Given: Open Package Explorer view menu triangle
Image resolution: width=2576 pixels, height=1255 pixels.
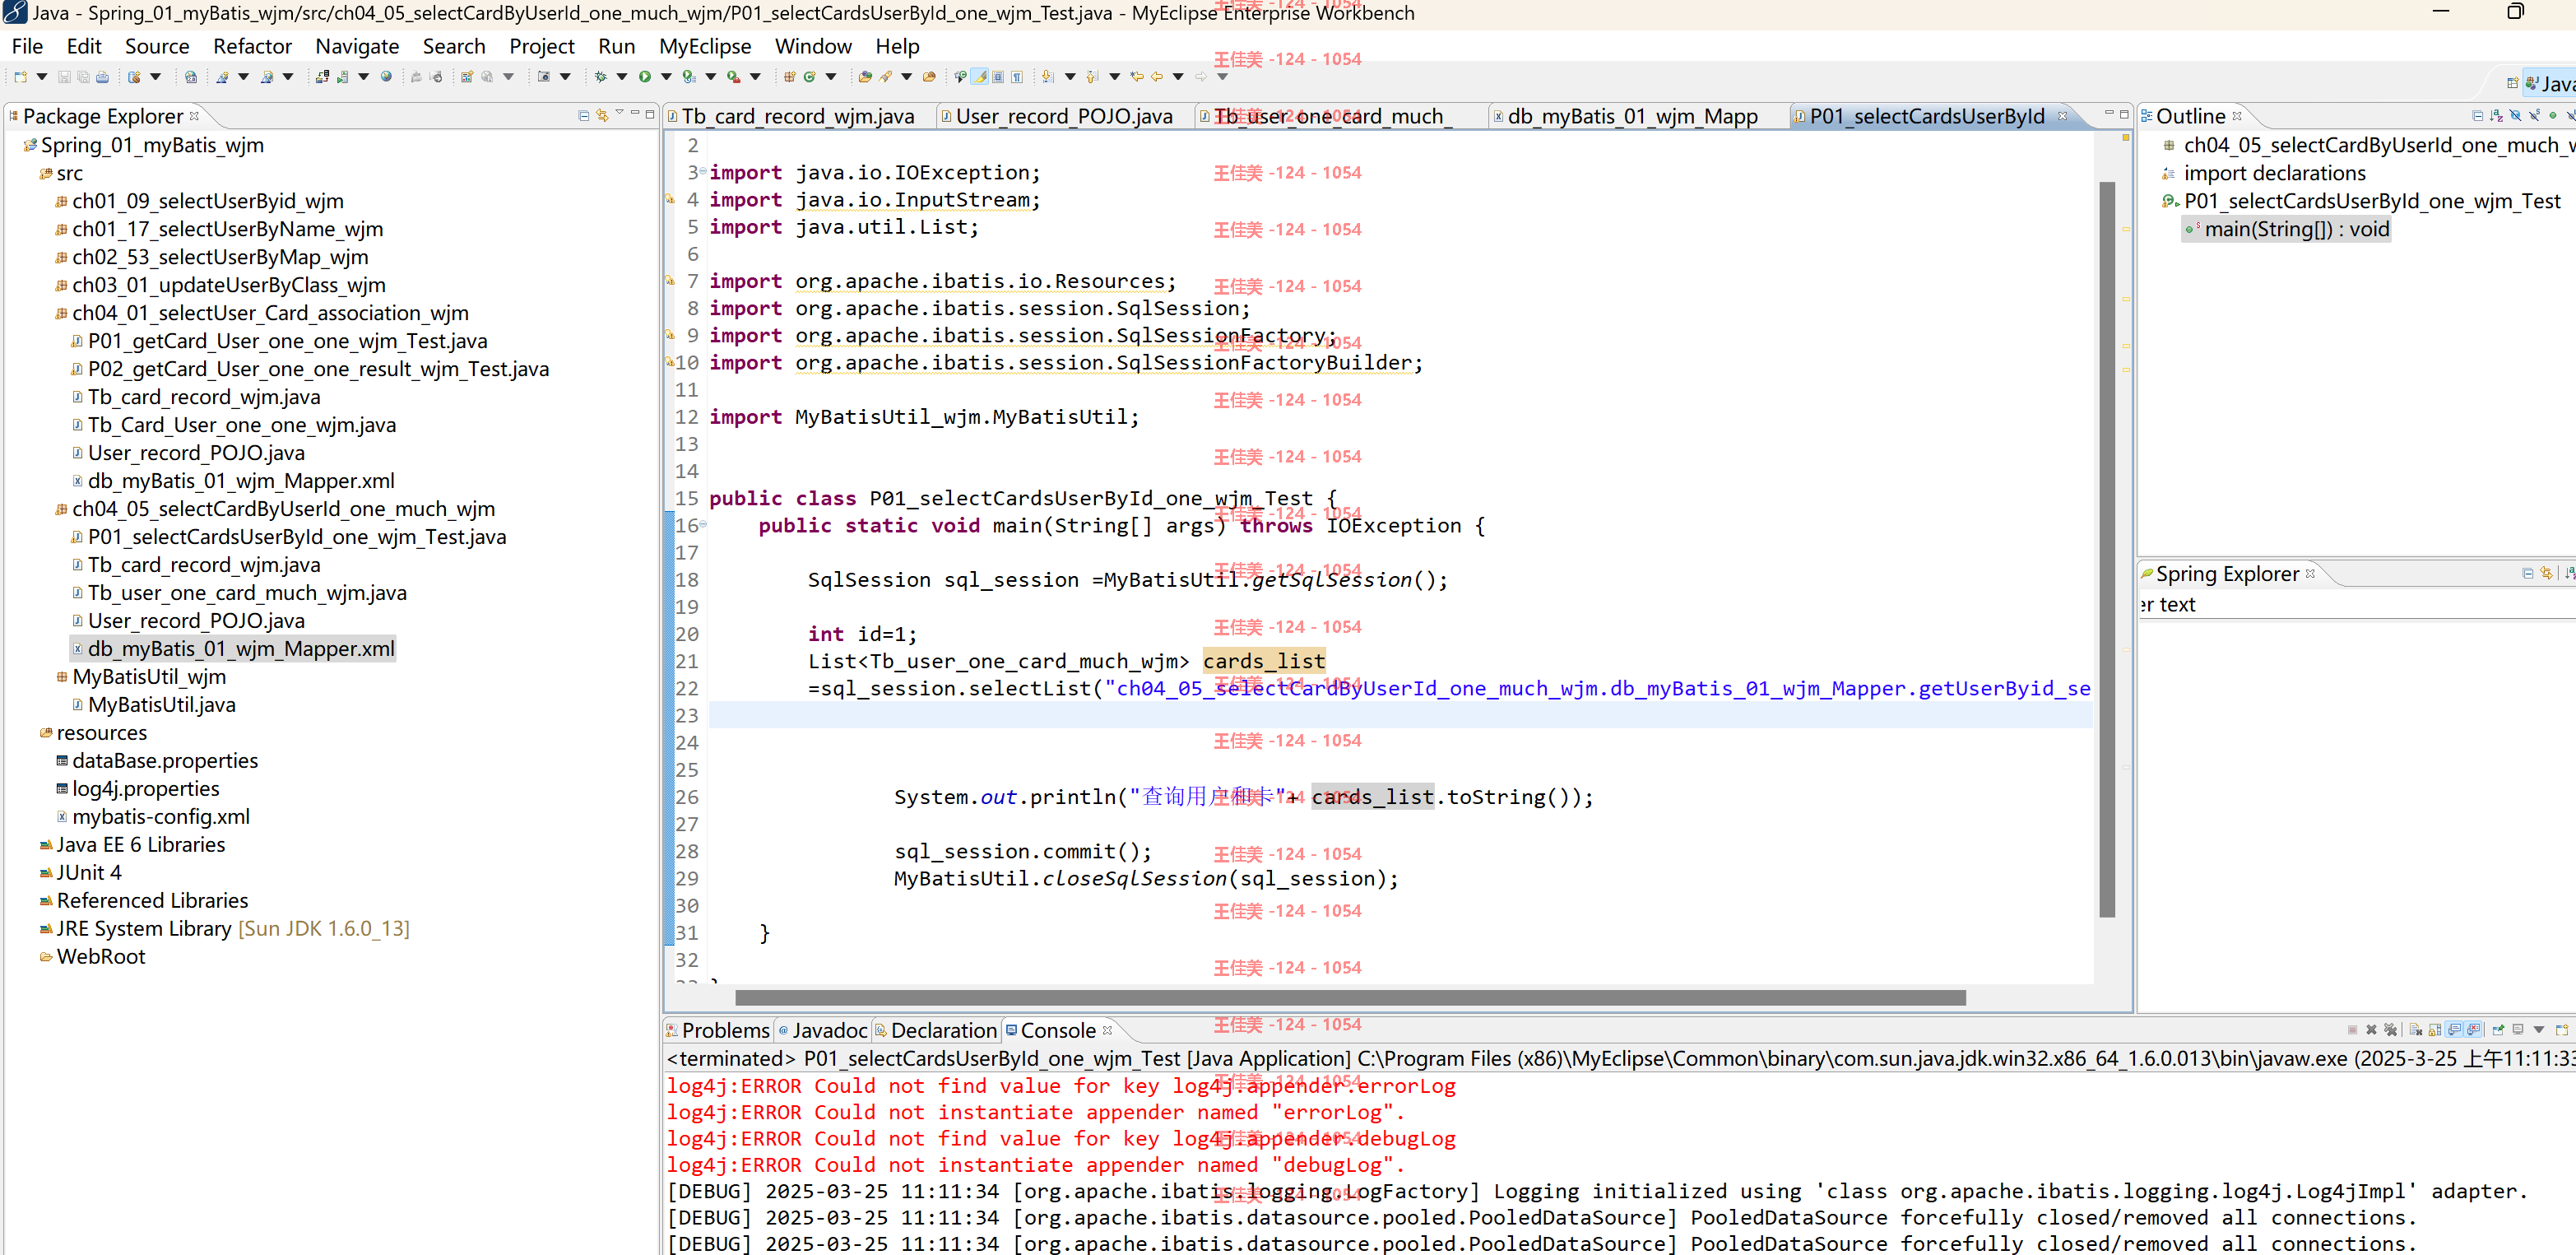Looking at the screenshot, I should (619, 112).
